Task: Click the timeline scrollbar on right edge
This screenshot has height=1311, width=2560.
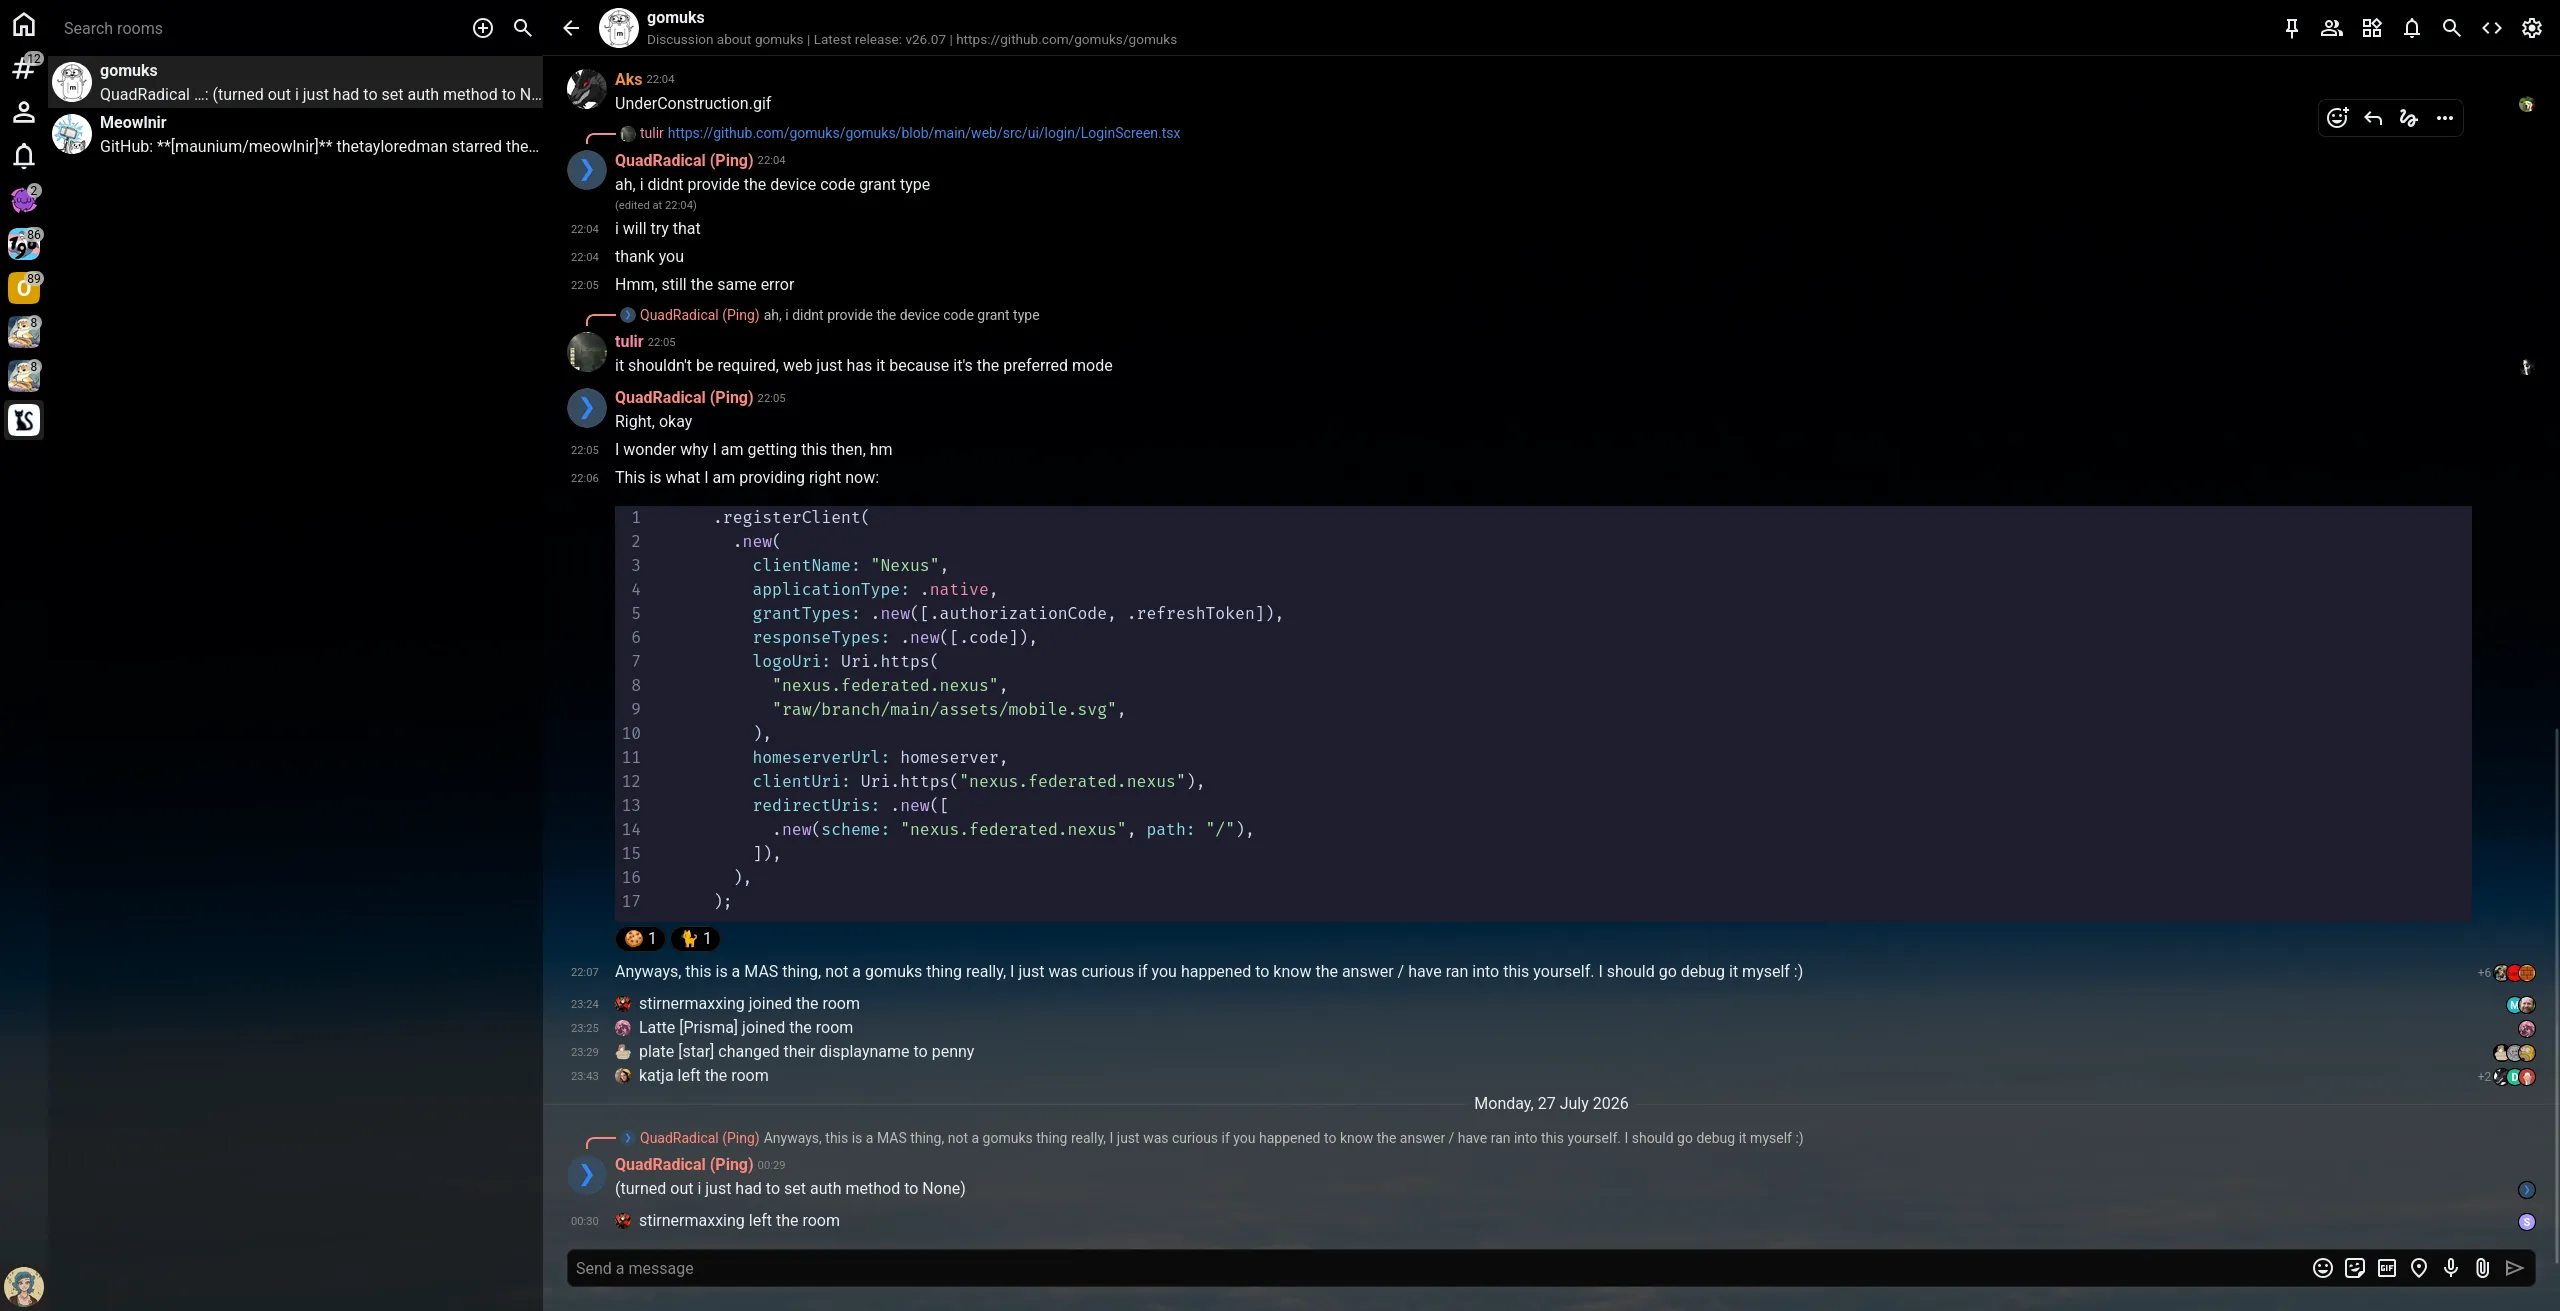Action: (x=2556, y=995)
